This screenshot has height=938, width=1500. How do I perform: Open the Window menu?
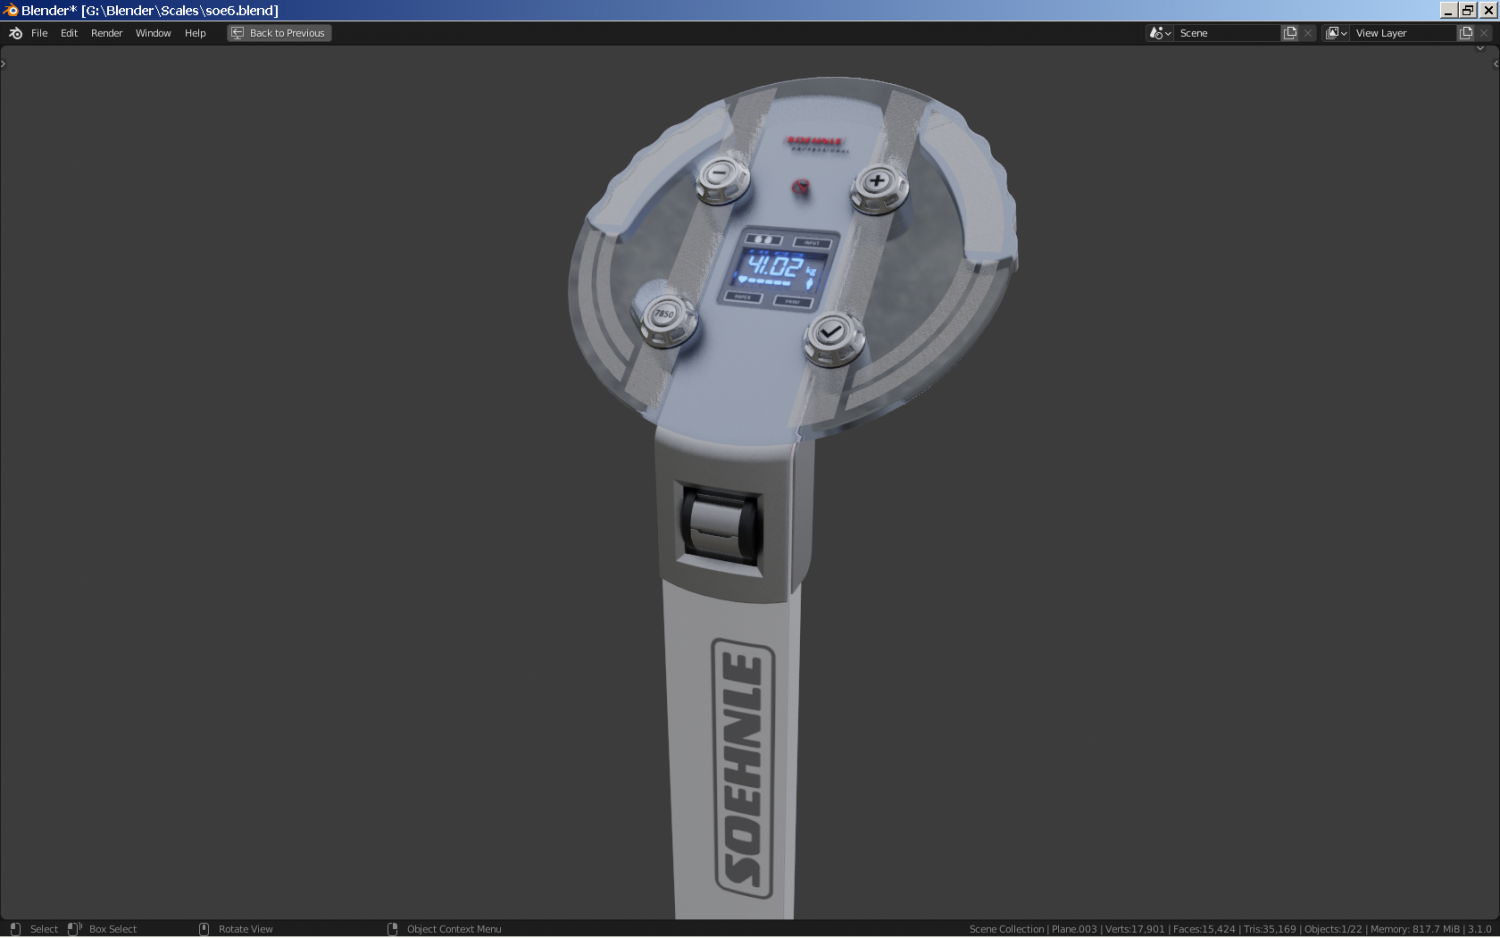click(x=153, y=33)
